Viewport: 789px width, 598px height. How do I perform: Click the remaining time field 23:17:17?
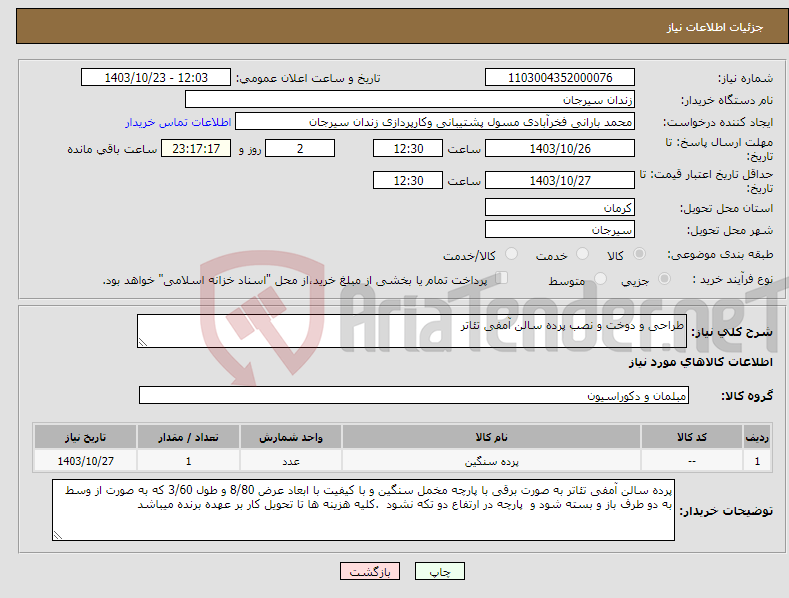click(196, 148)
